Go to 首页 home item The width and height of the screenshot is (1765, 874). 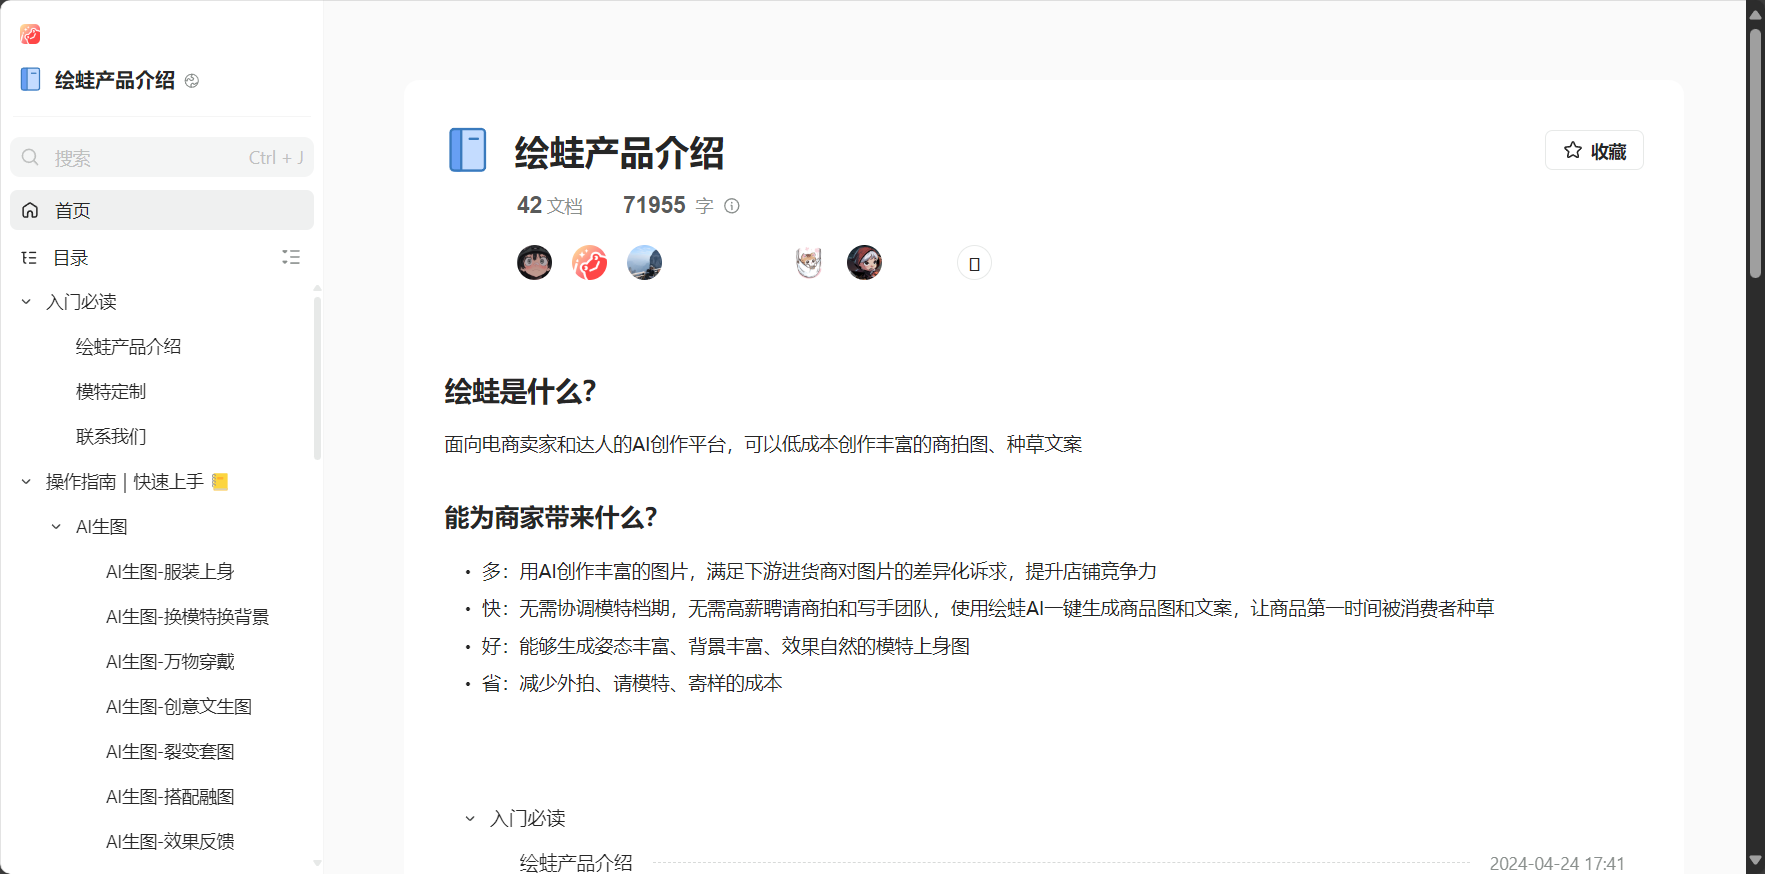click(x=162, y=210)
